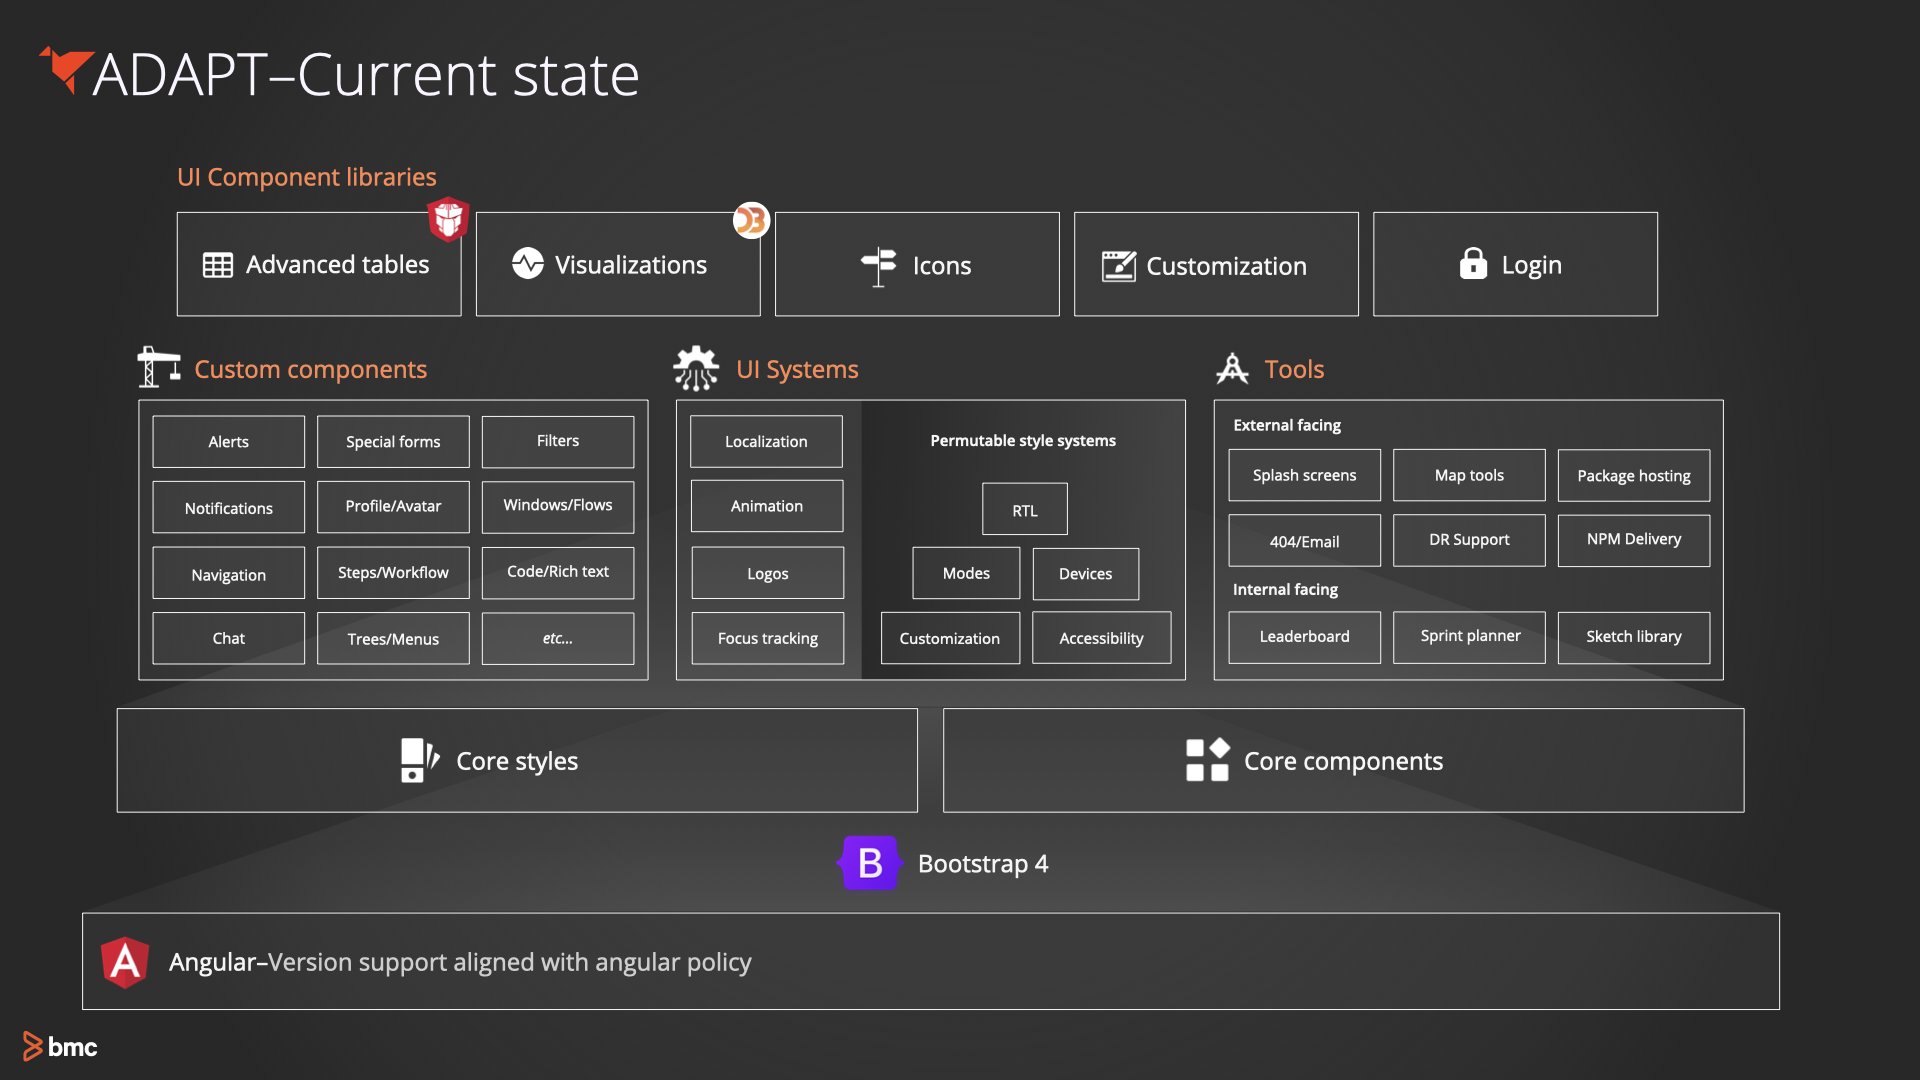Click the BMC logo in bottom corner
The height and width of the screenshot is (1080, 1920).
[x=60, y=1047]
